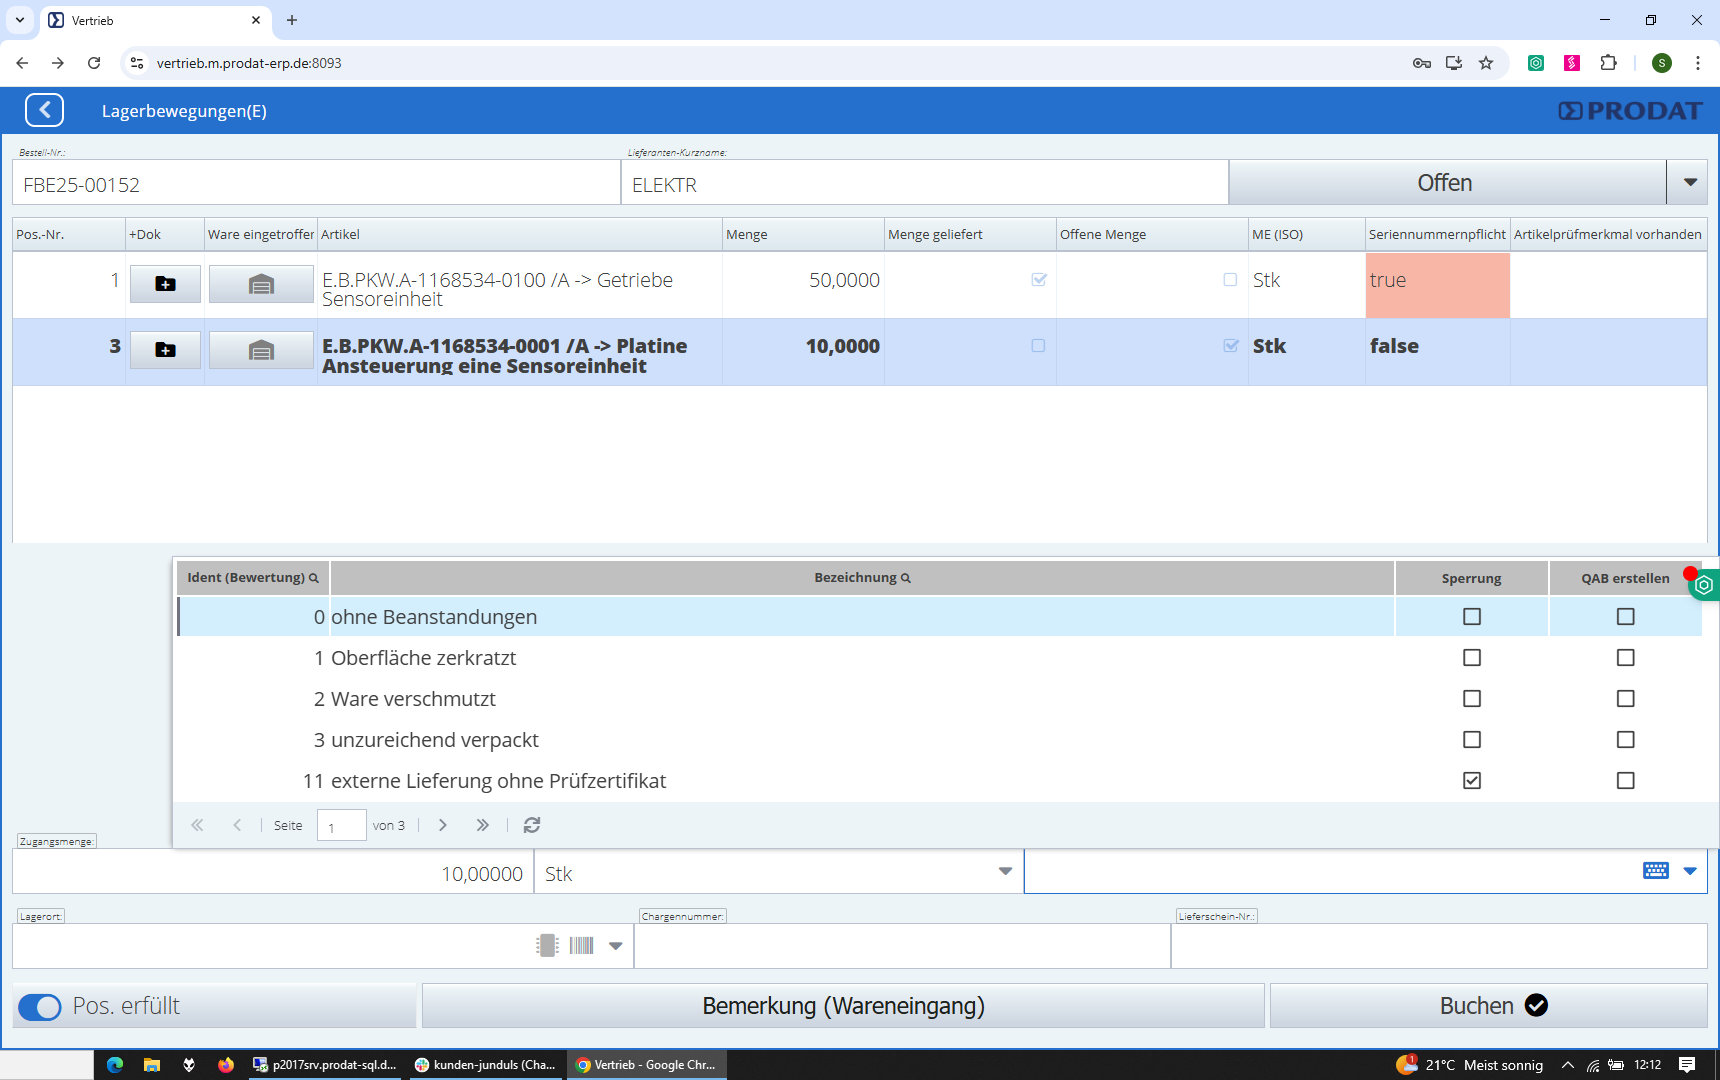Click the Buchen button
This screenshot has width=1720, height=1080.
pyautogui.click(x=1488, y=1006)
